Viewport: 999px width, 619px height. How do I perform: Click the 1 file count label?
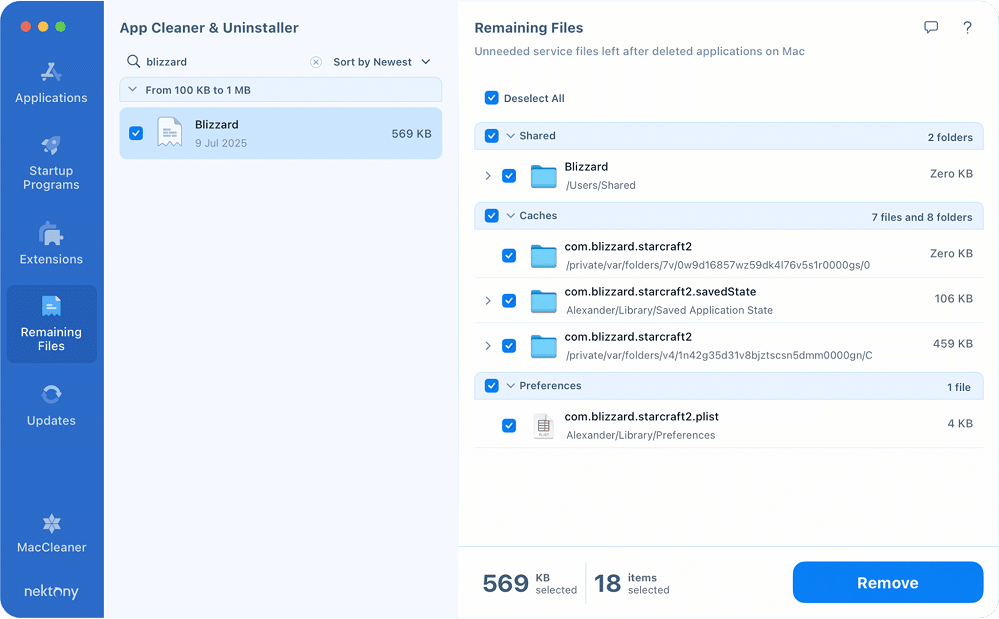tap(959, 387)
